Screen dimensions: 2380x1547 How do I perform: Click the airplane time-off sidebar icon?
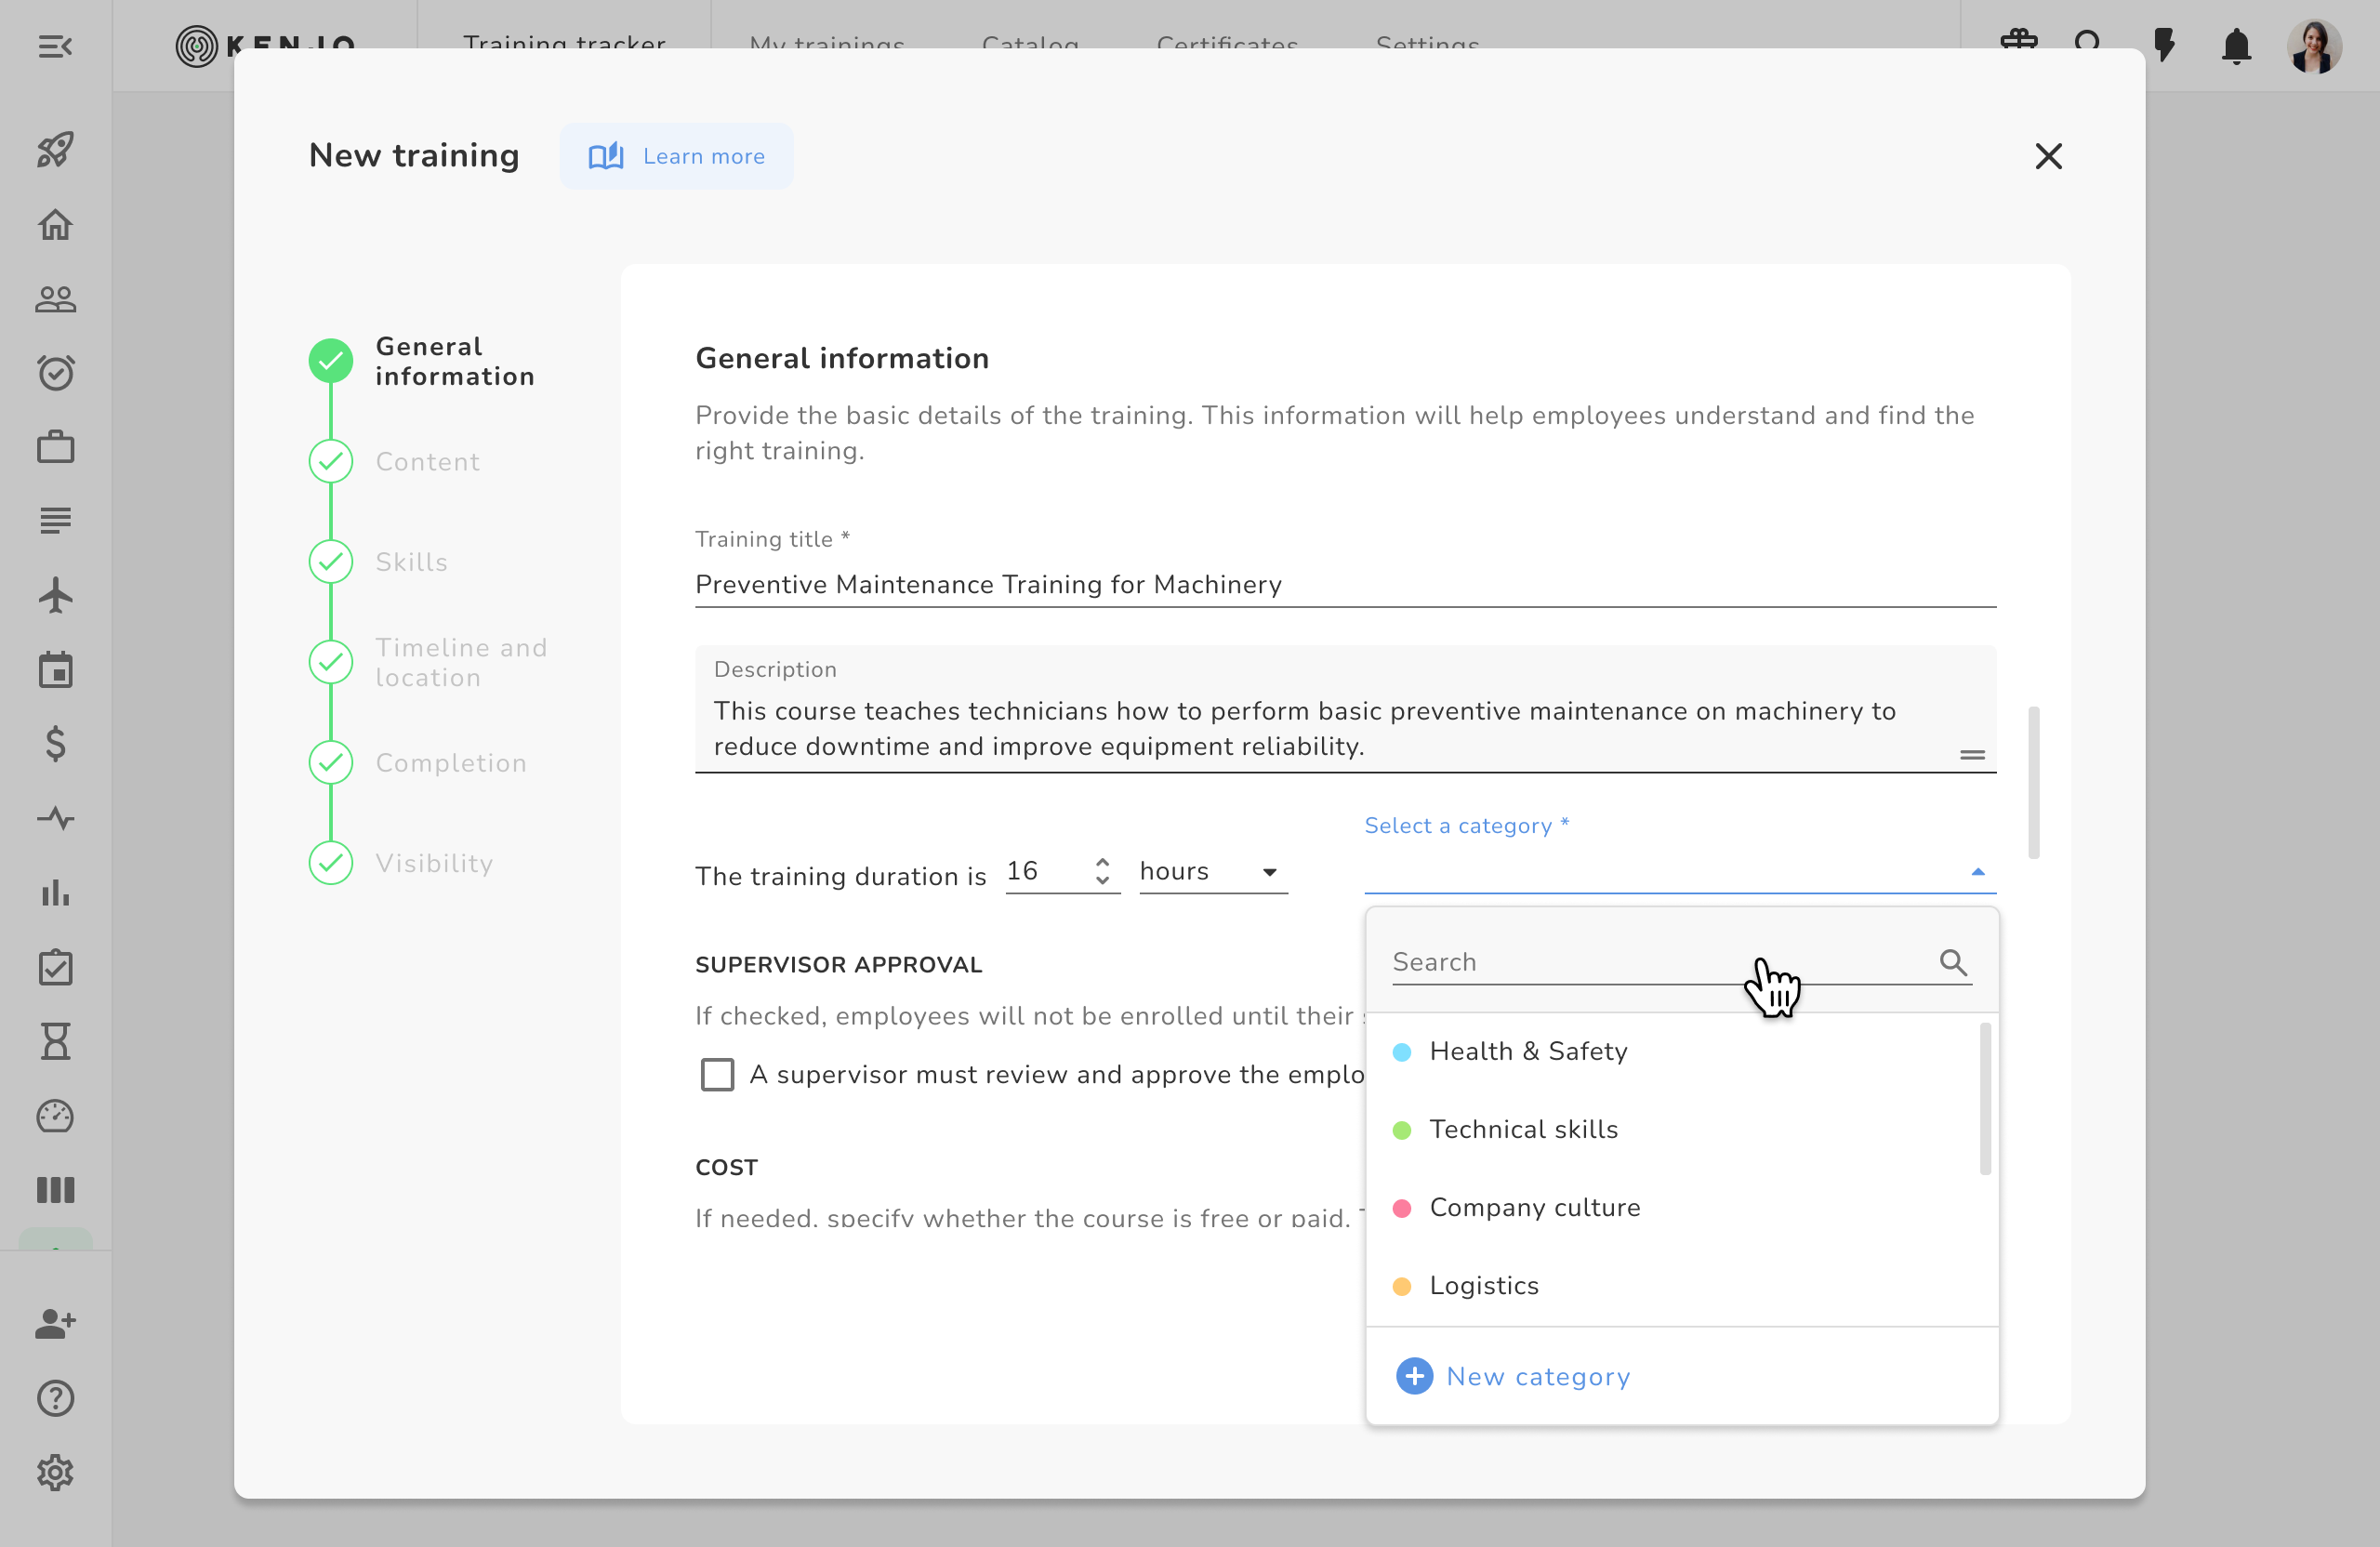click(x=55, y=596)
